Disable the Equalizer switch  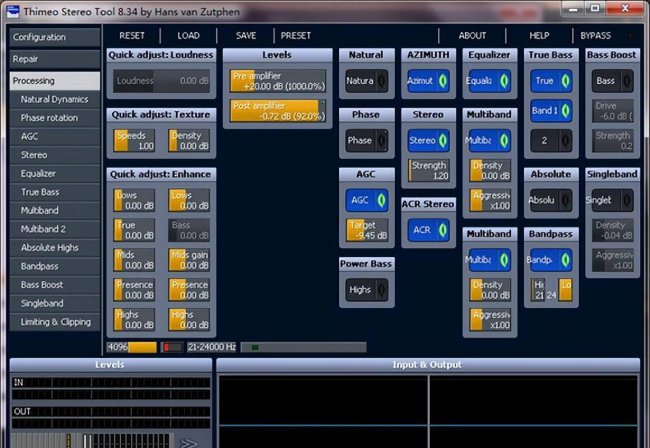click(x=490, y=81)
